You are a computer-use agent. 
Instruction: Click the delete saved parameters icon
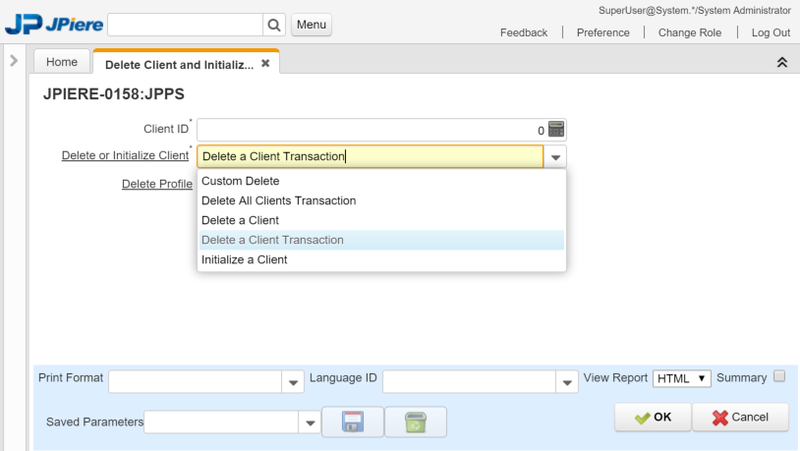point(415,423)
